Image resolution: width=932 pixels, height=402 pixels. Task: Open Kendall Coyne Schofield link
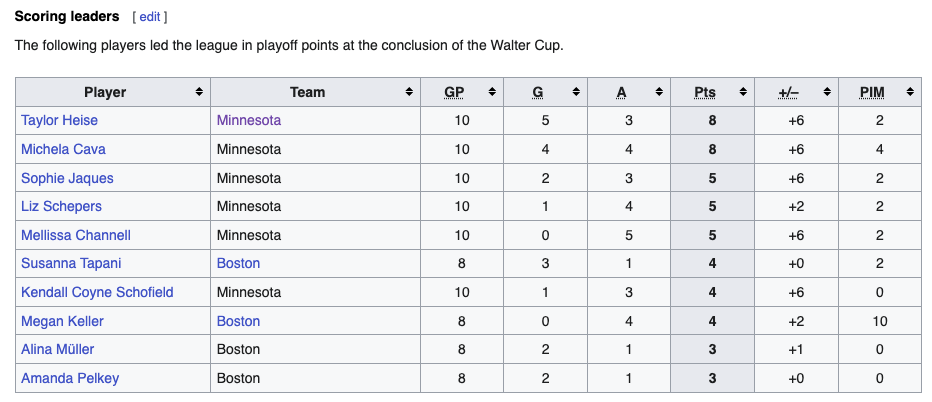(x=97, y=292)
